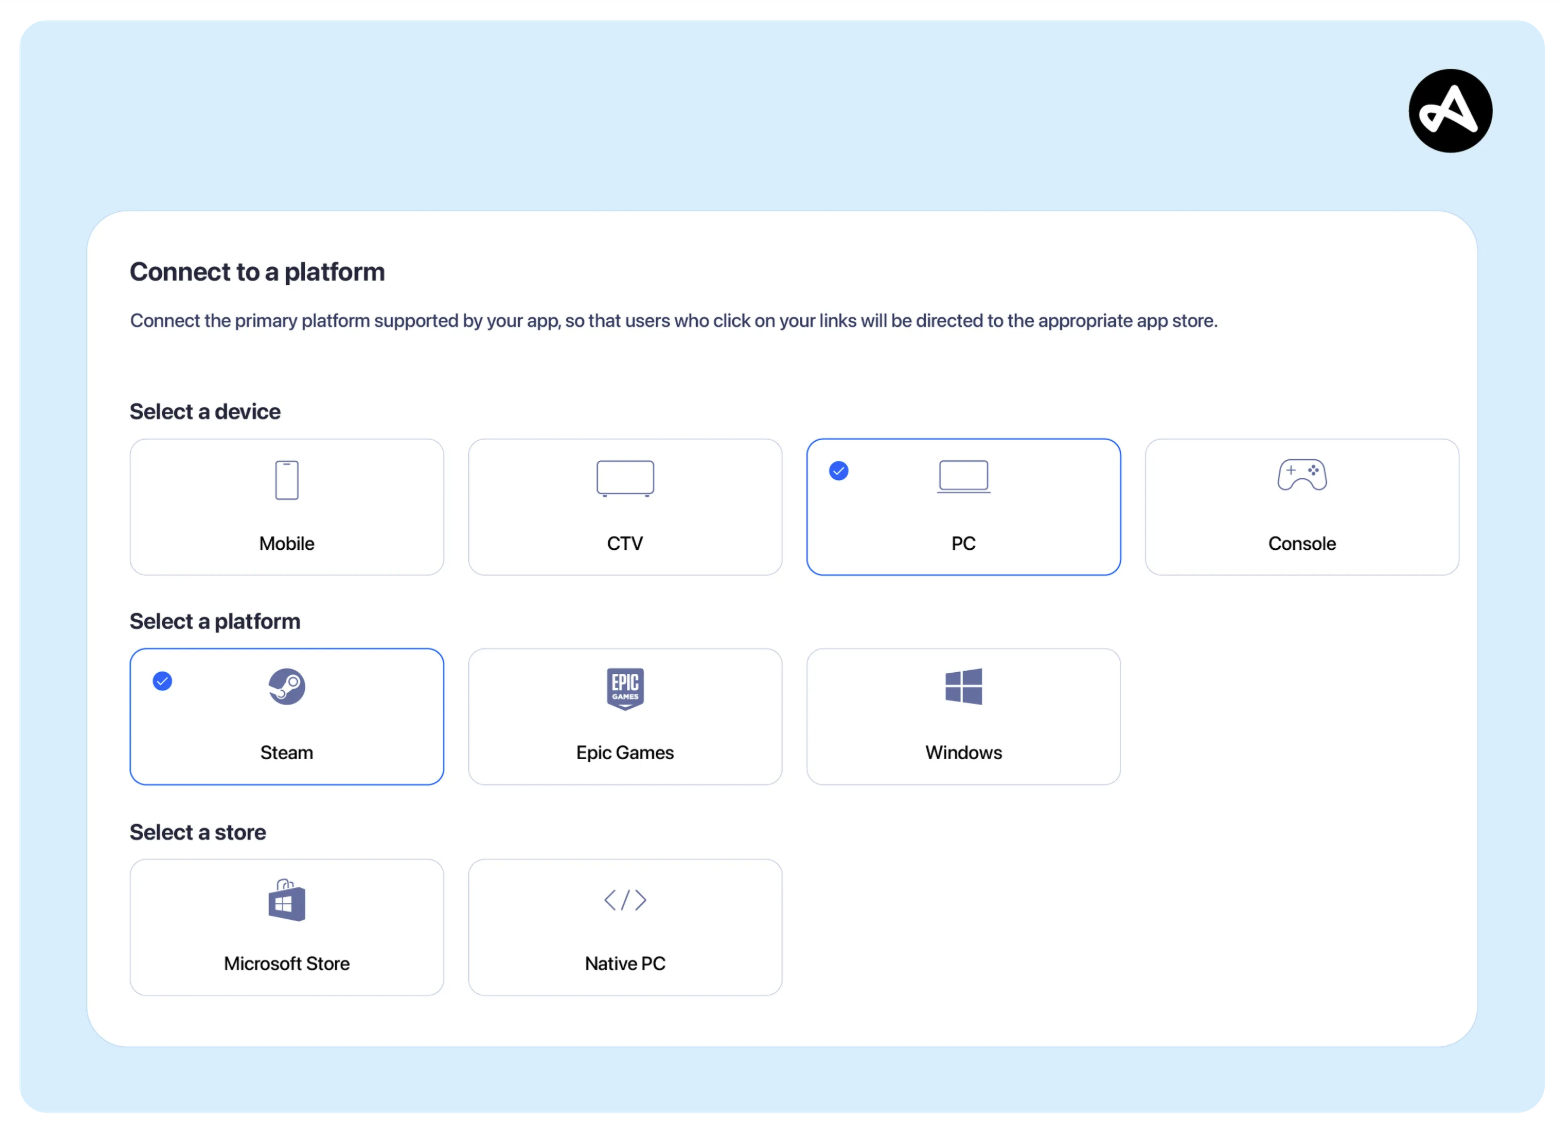Pick the Microsoft Store bag icon
This screenshot has width=1562, height=1126.
pyautogui.click(x=287, y=900)
